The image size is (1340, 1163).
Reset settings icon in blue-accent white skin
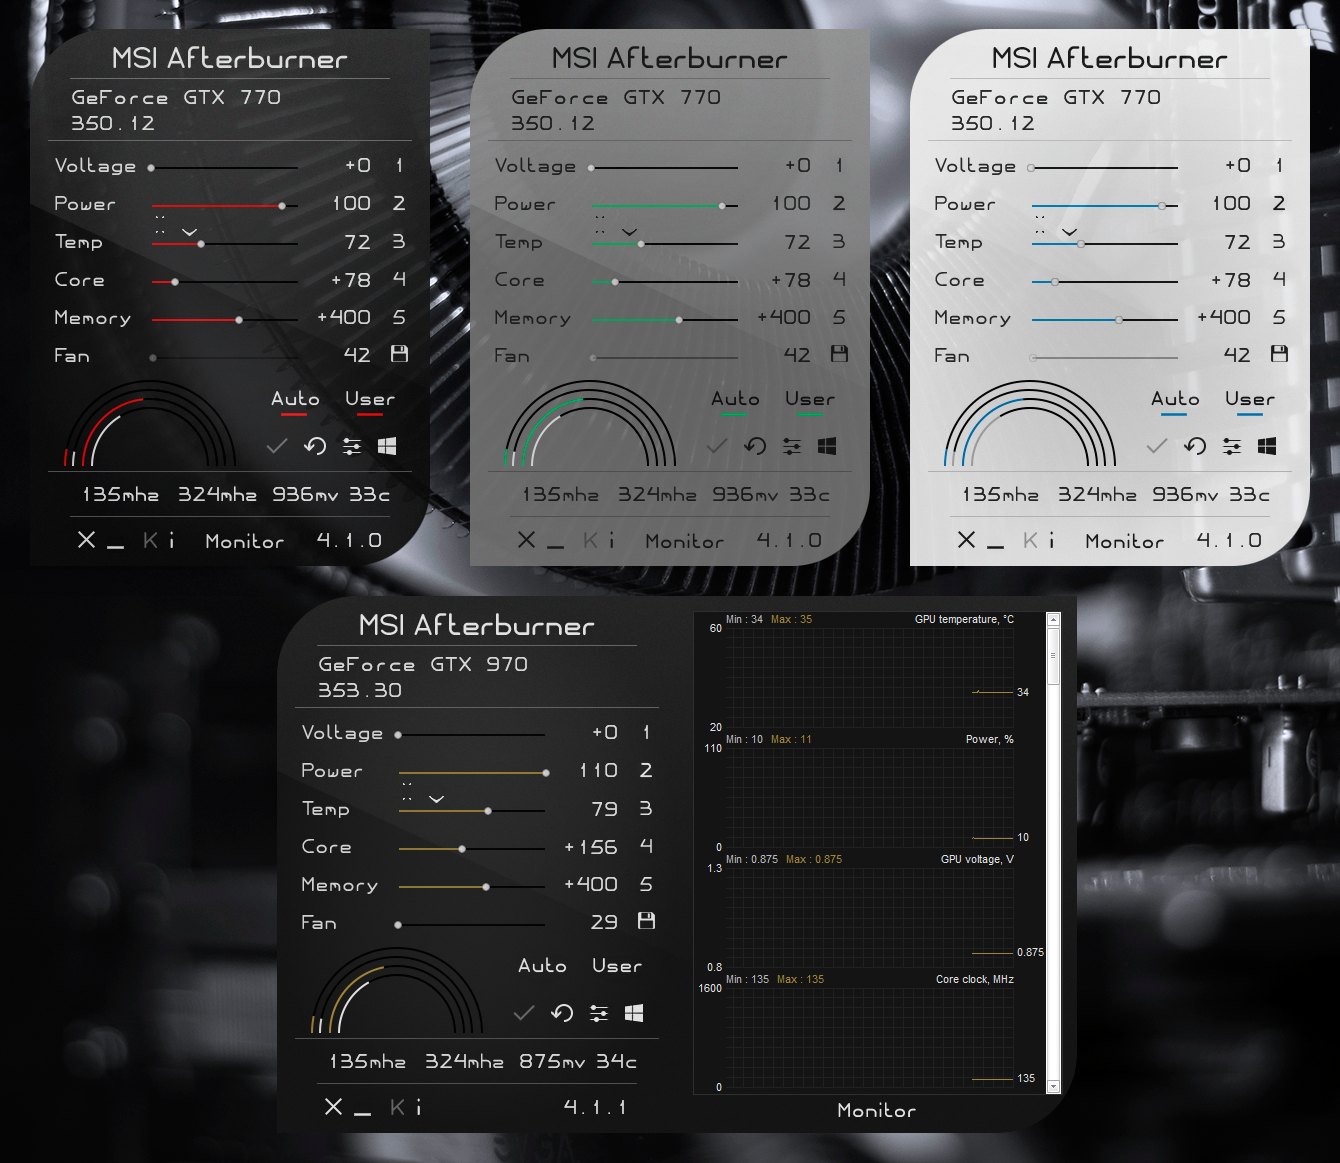coord(1195,446)
